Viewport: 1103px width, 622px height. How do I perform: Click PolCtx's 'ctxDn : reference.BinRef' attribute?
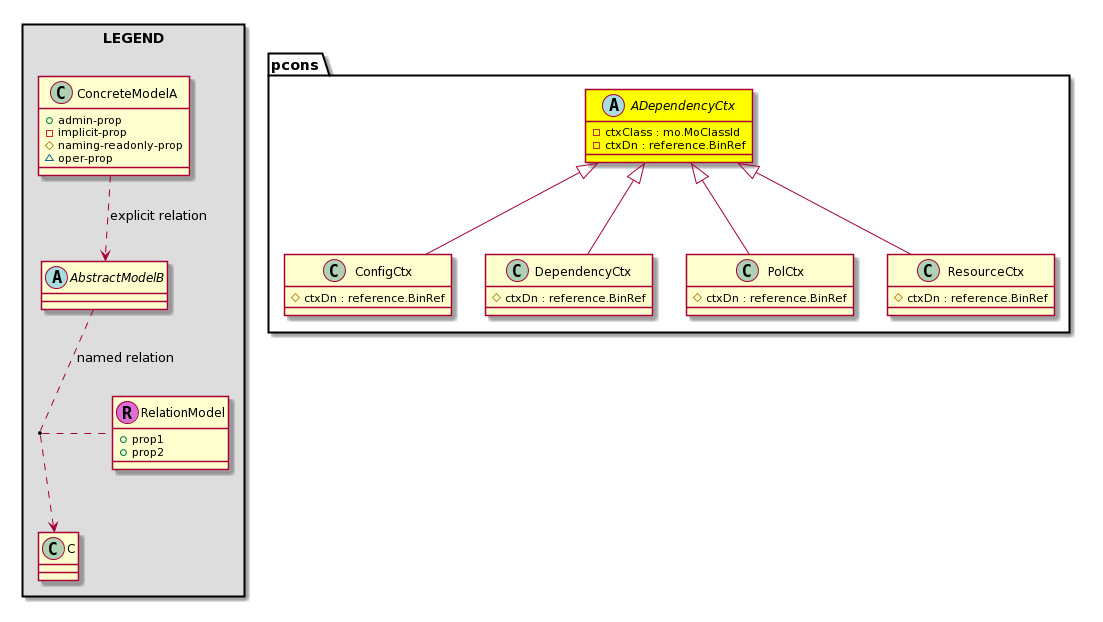[777, 298]
